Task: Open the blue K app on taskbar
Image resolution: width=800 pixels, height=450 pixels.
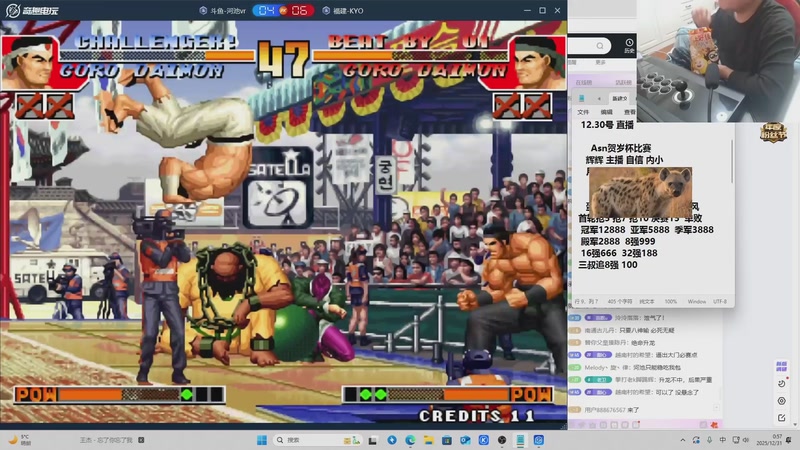Action: coord(484,440)
